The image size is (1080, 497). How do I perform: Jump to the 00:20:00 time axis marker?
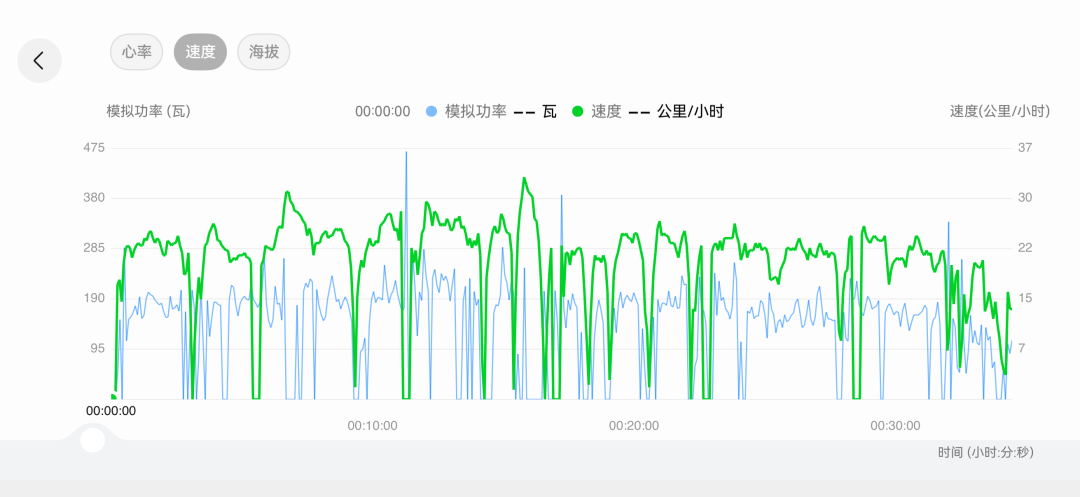click(x=634, y=425)
